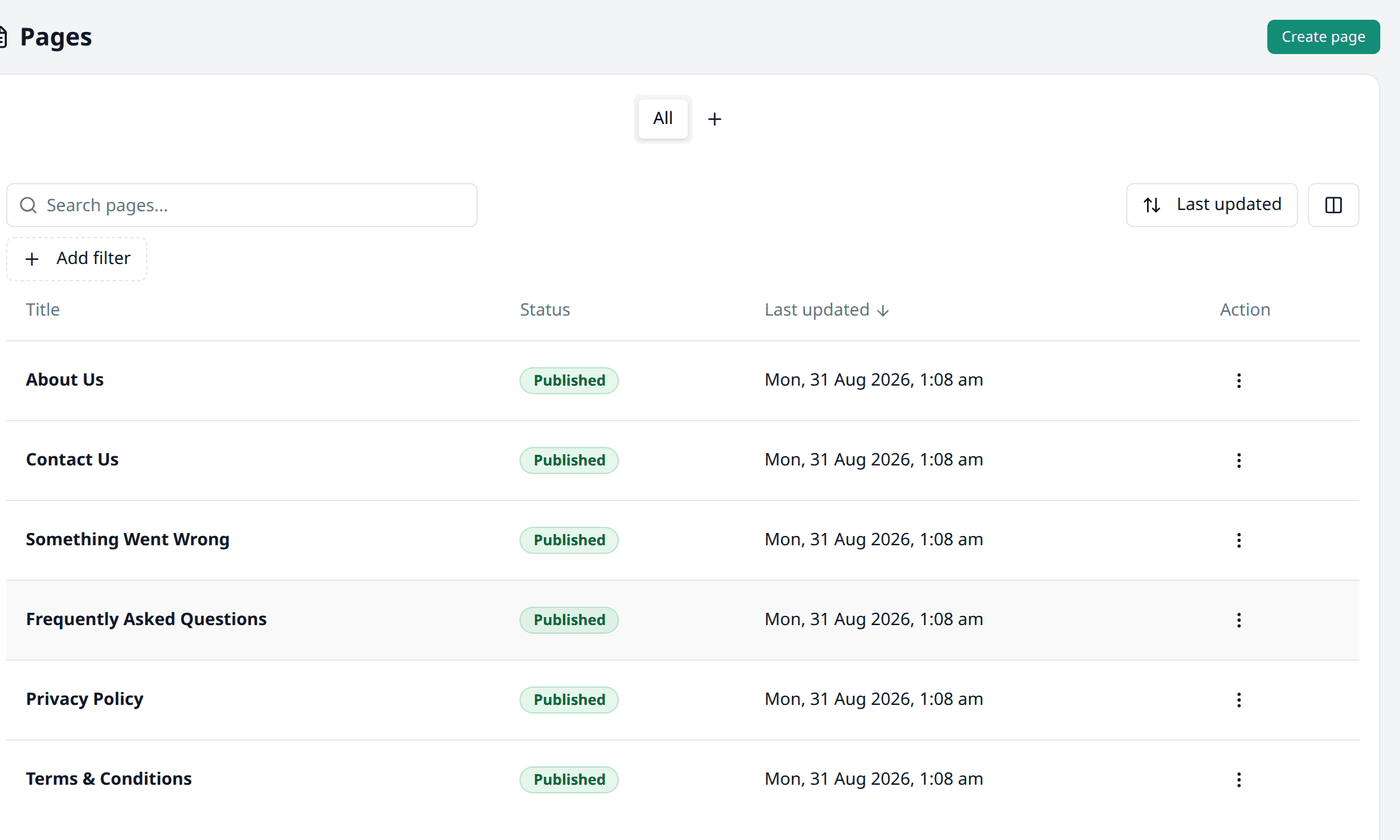Open action menu for Terms & Conditions
The image size is (1400, 840).
(x=1239, y=780)
